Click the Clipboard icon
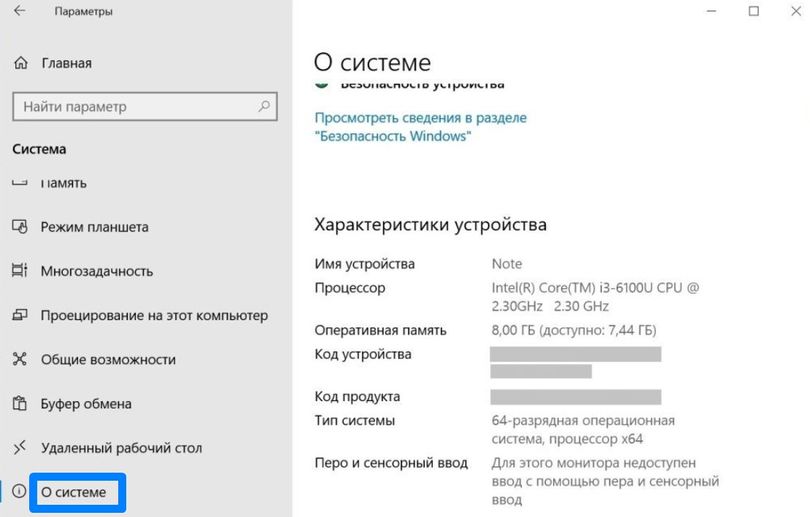The image size is (810, 517). pos(19,404)
